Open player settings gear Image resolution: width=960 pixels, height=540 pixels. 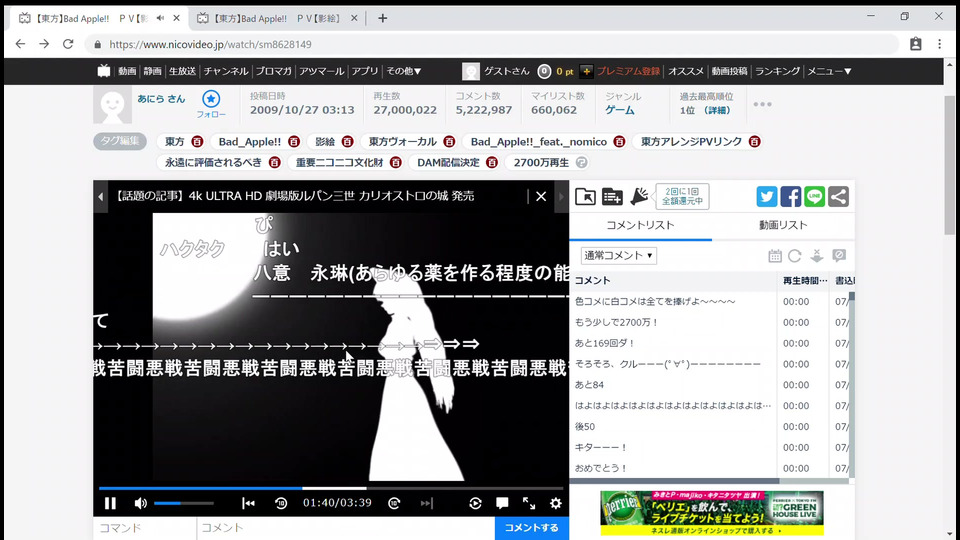(555, 503)
